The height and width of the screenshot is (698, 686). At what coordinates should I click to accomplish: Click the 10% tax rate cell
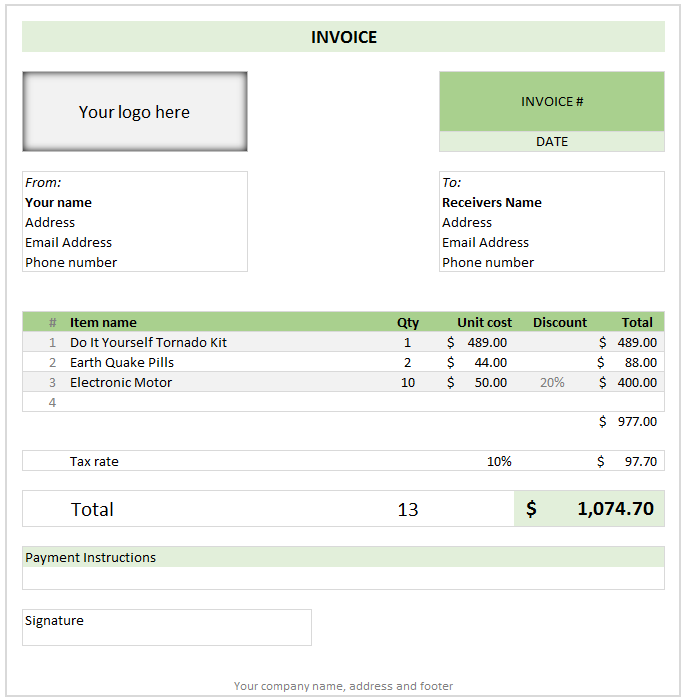point(499,461)
